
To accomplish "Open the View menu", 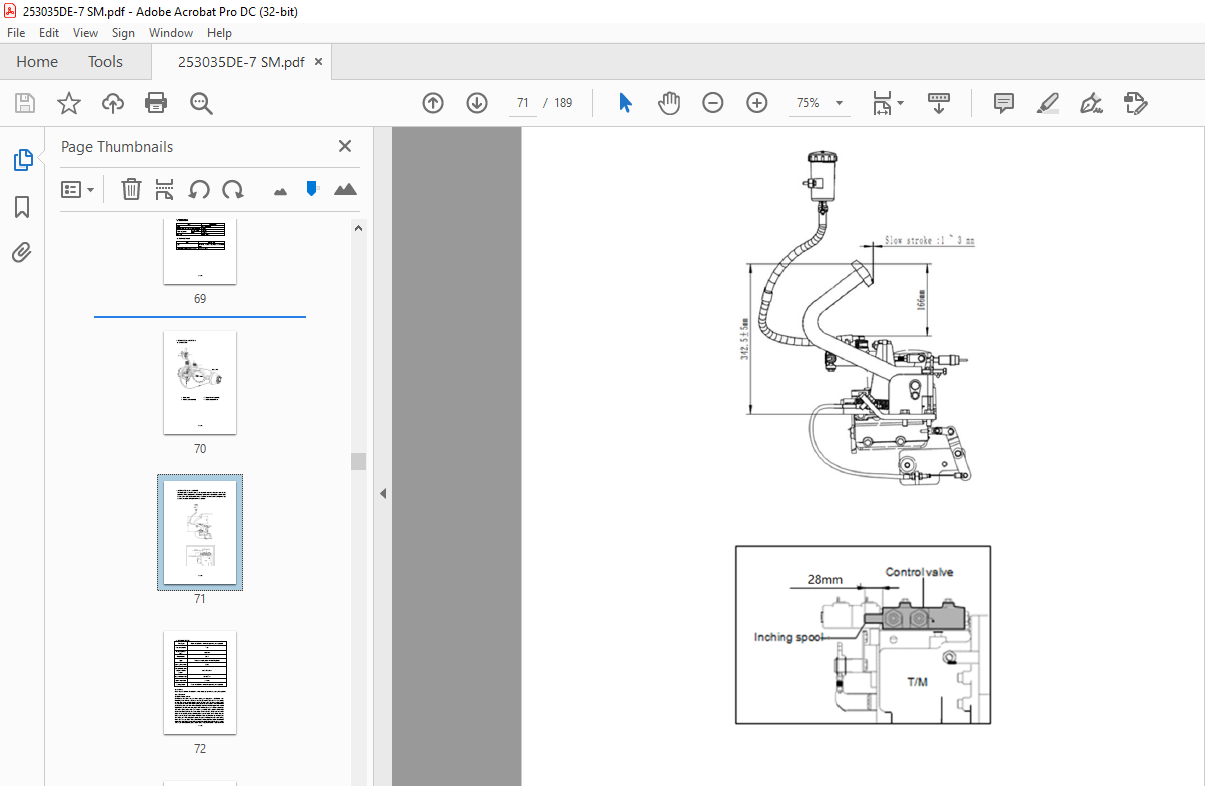I will tap(85, 33).
